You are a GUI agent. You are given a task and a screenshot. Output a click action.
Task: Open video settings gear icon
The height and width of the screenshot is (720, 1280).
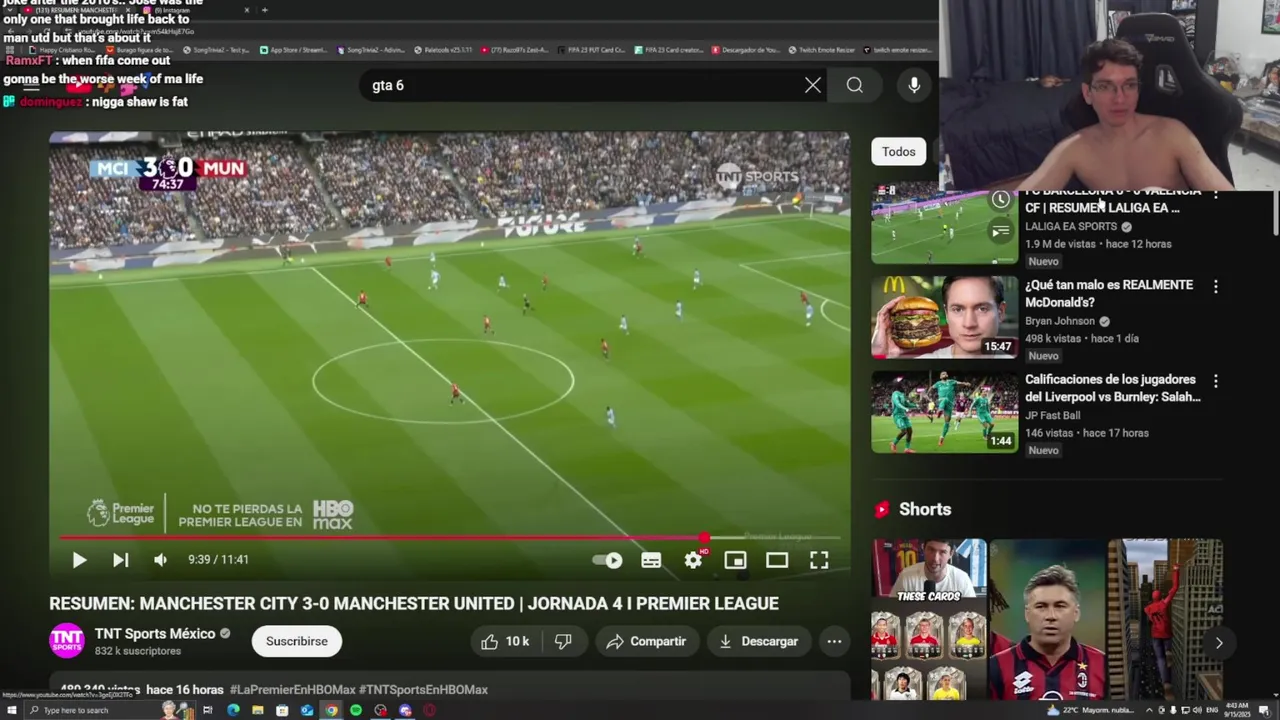click(x=693, y=560)
